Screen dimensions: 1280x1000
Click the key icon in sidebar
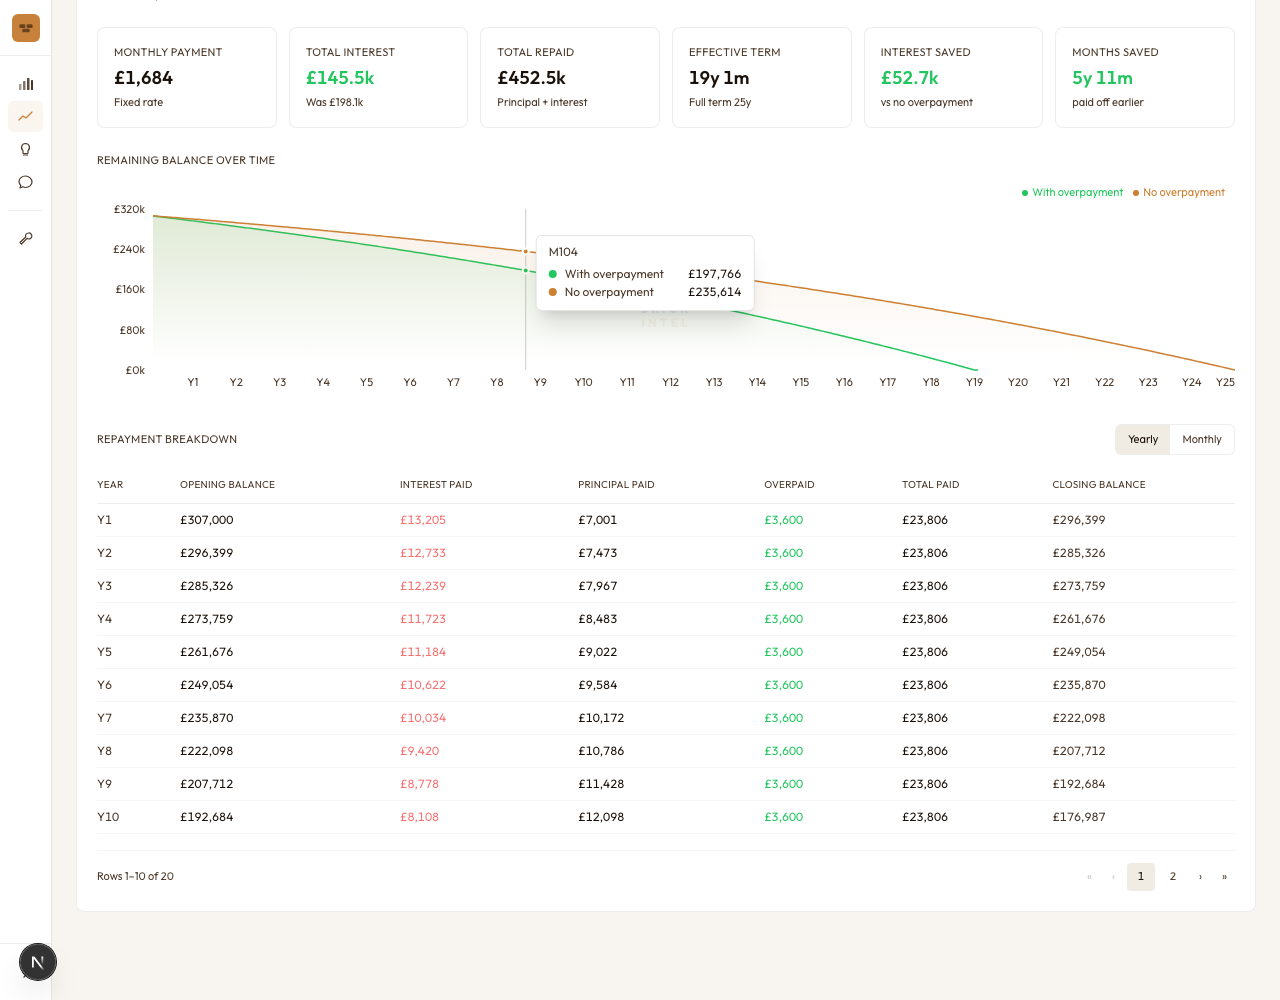(26, 238)
